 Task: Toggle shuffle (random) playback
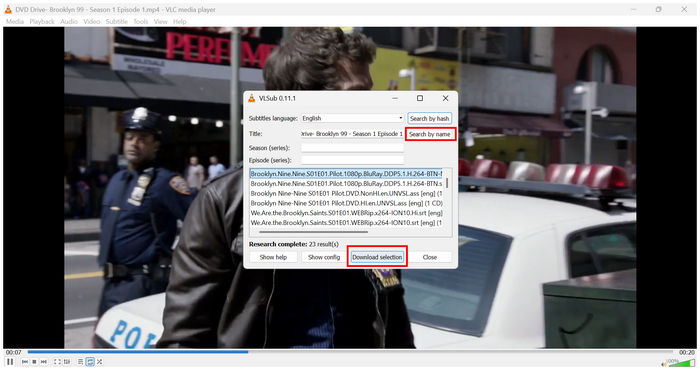point(99,362)
